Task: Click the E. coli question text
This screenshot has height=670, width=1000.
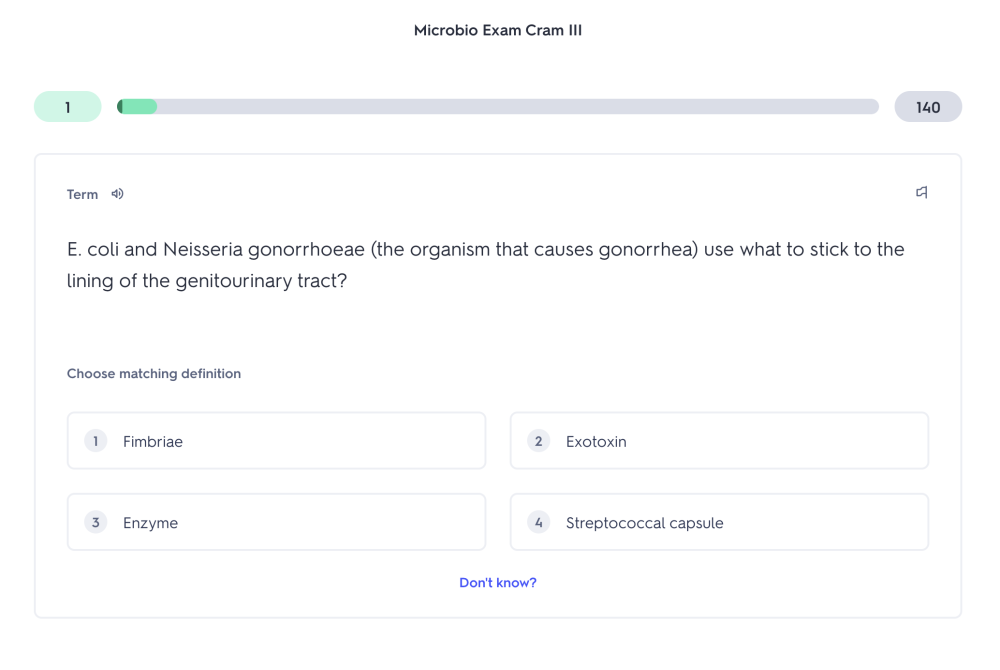Action: [x=485, y=265]
